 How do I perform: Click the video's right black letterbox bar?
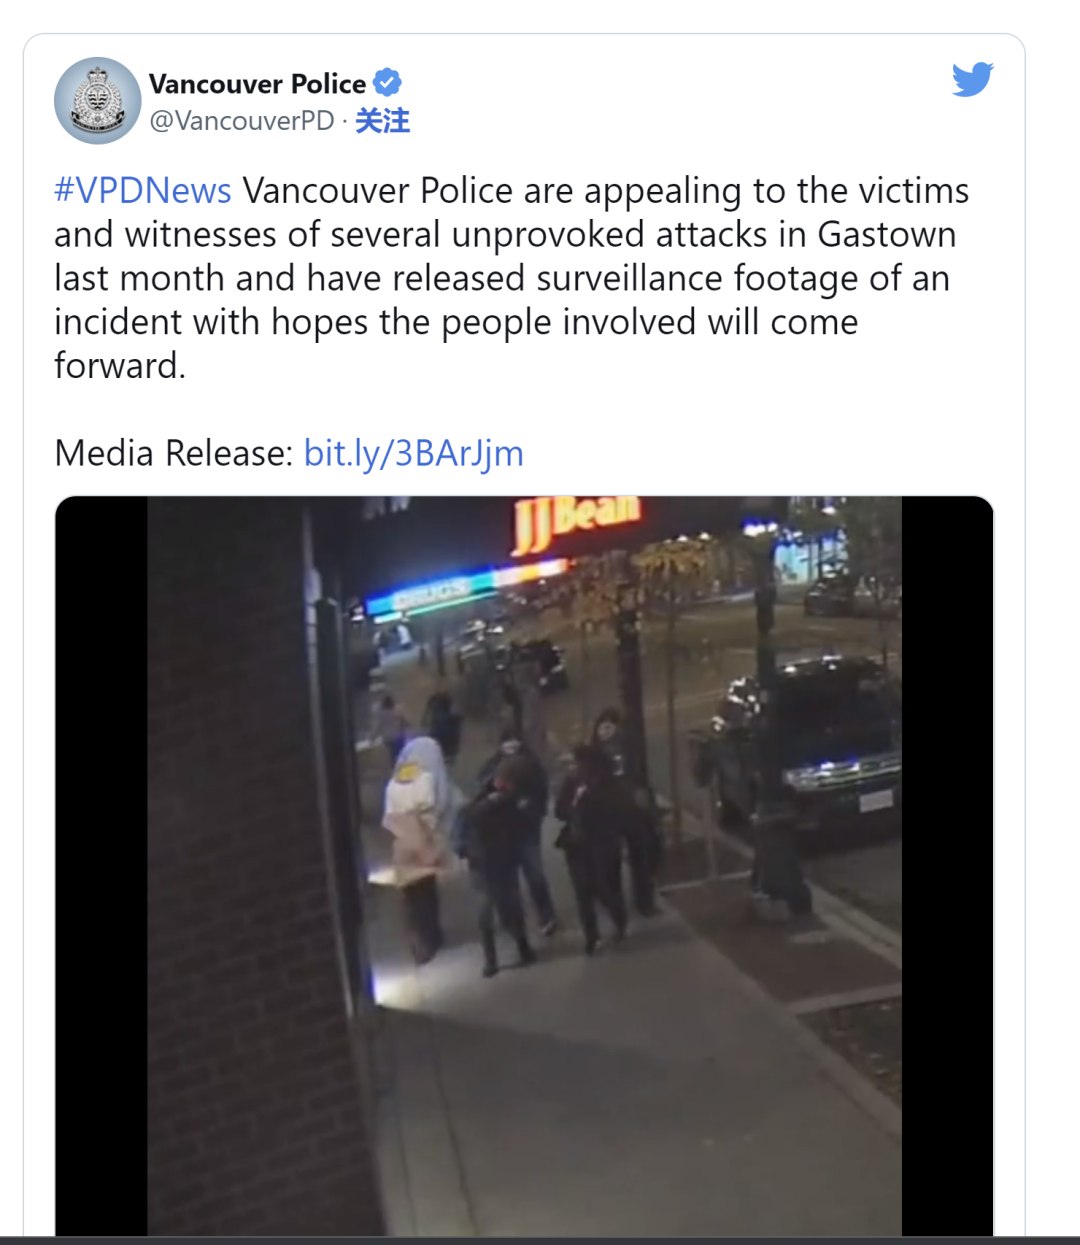tap(948, 866)
